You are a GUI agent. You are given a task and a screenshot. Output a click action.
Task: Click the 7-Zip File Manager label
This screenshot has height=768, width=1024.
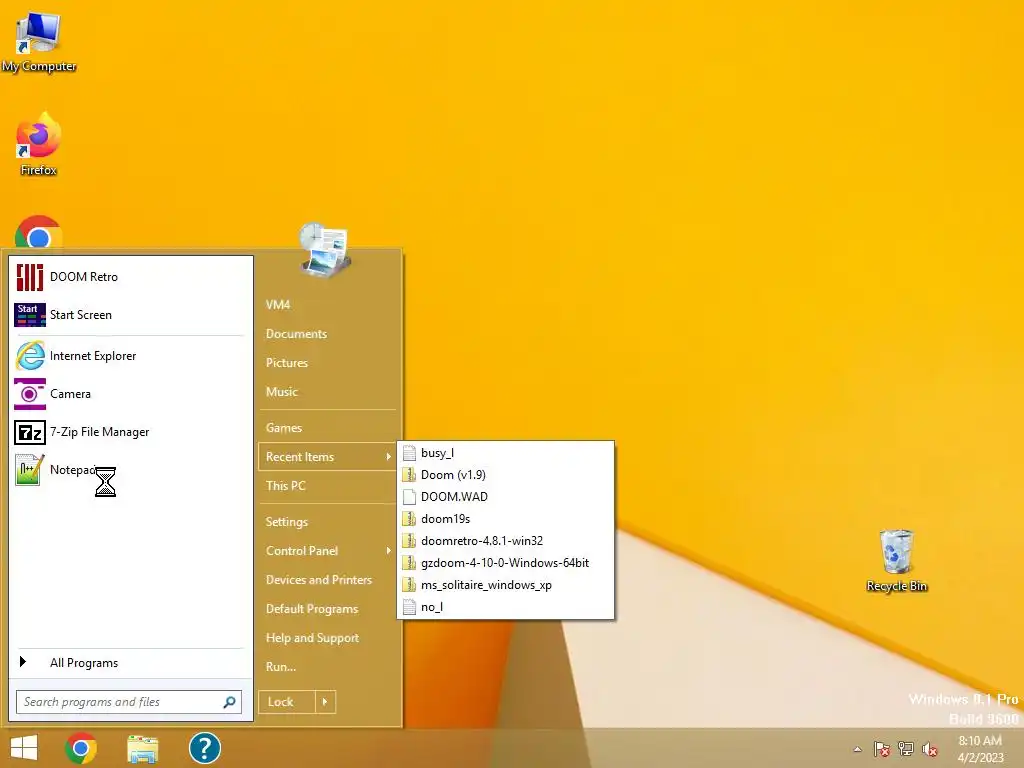(x=100, y=432)
